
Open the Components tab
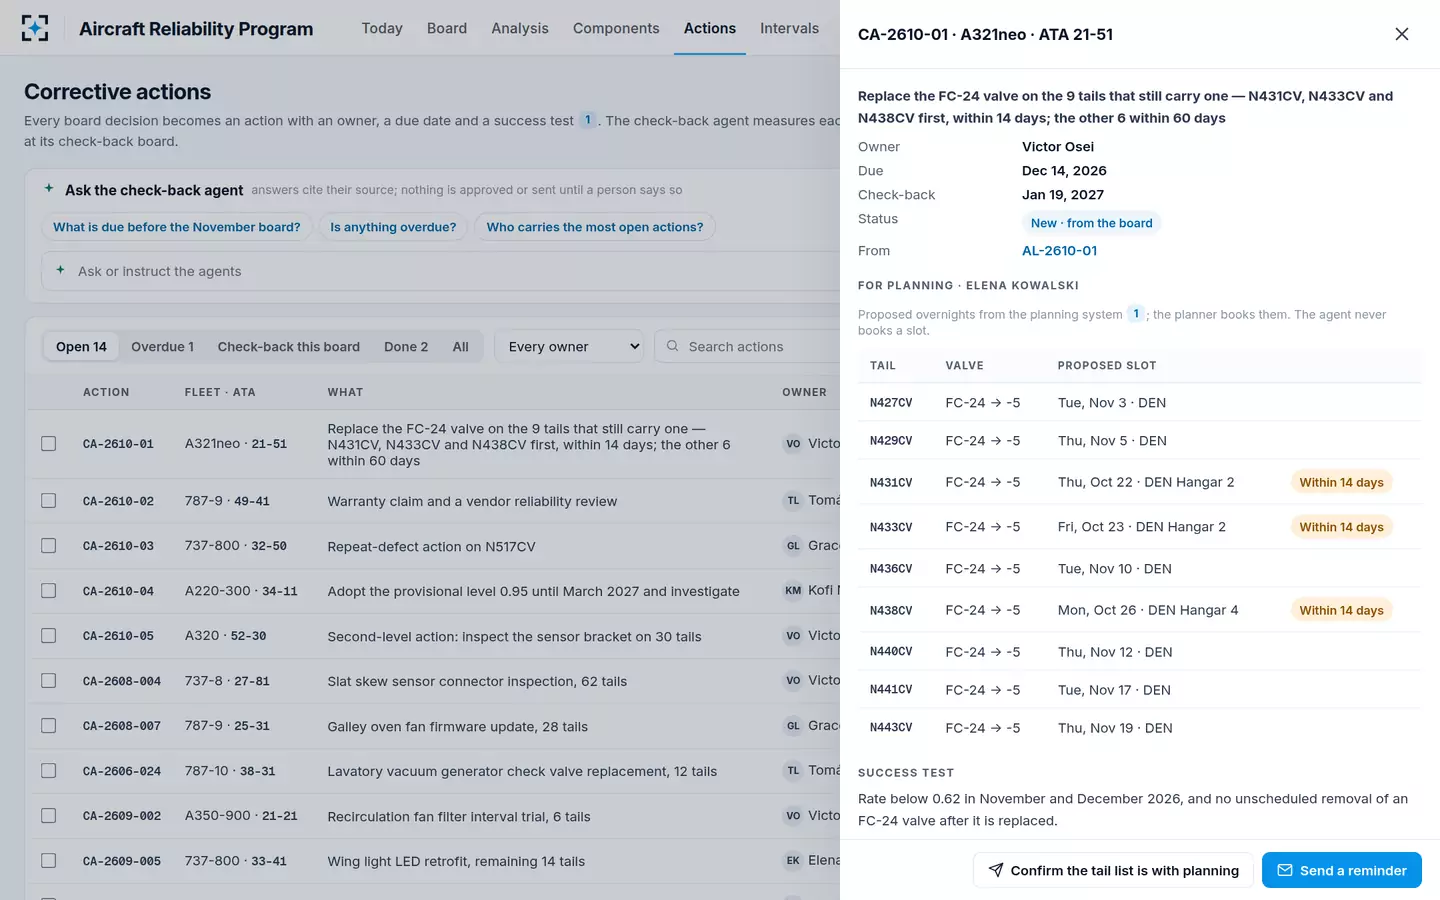pyautogui.click(x=616, y=28)
